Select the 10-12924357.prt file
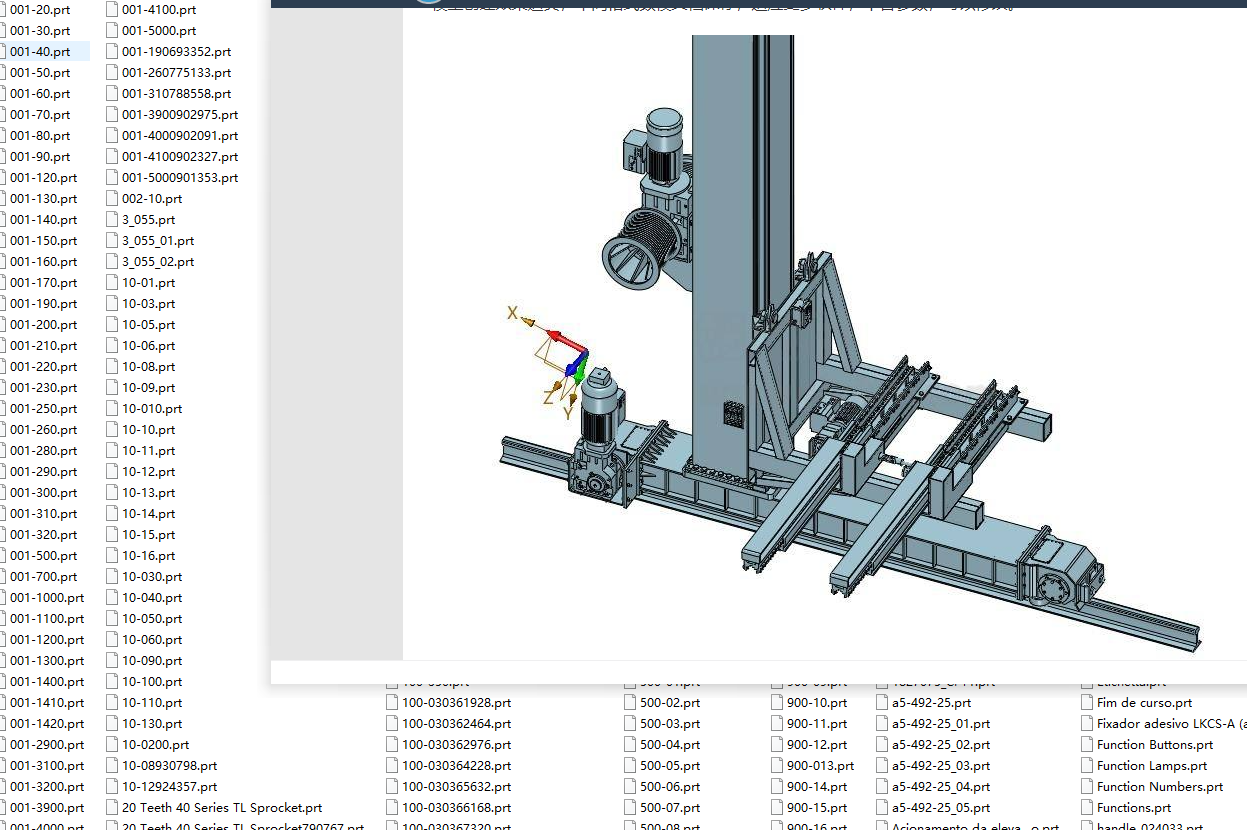This screenshot has height=830, width=1247. click(169, 786)
